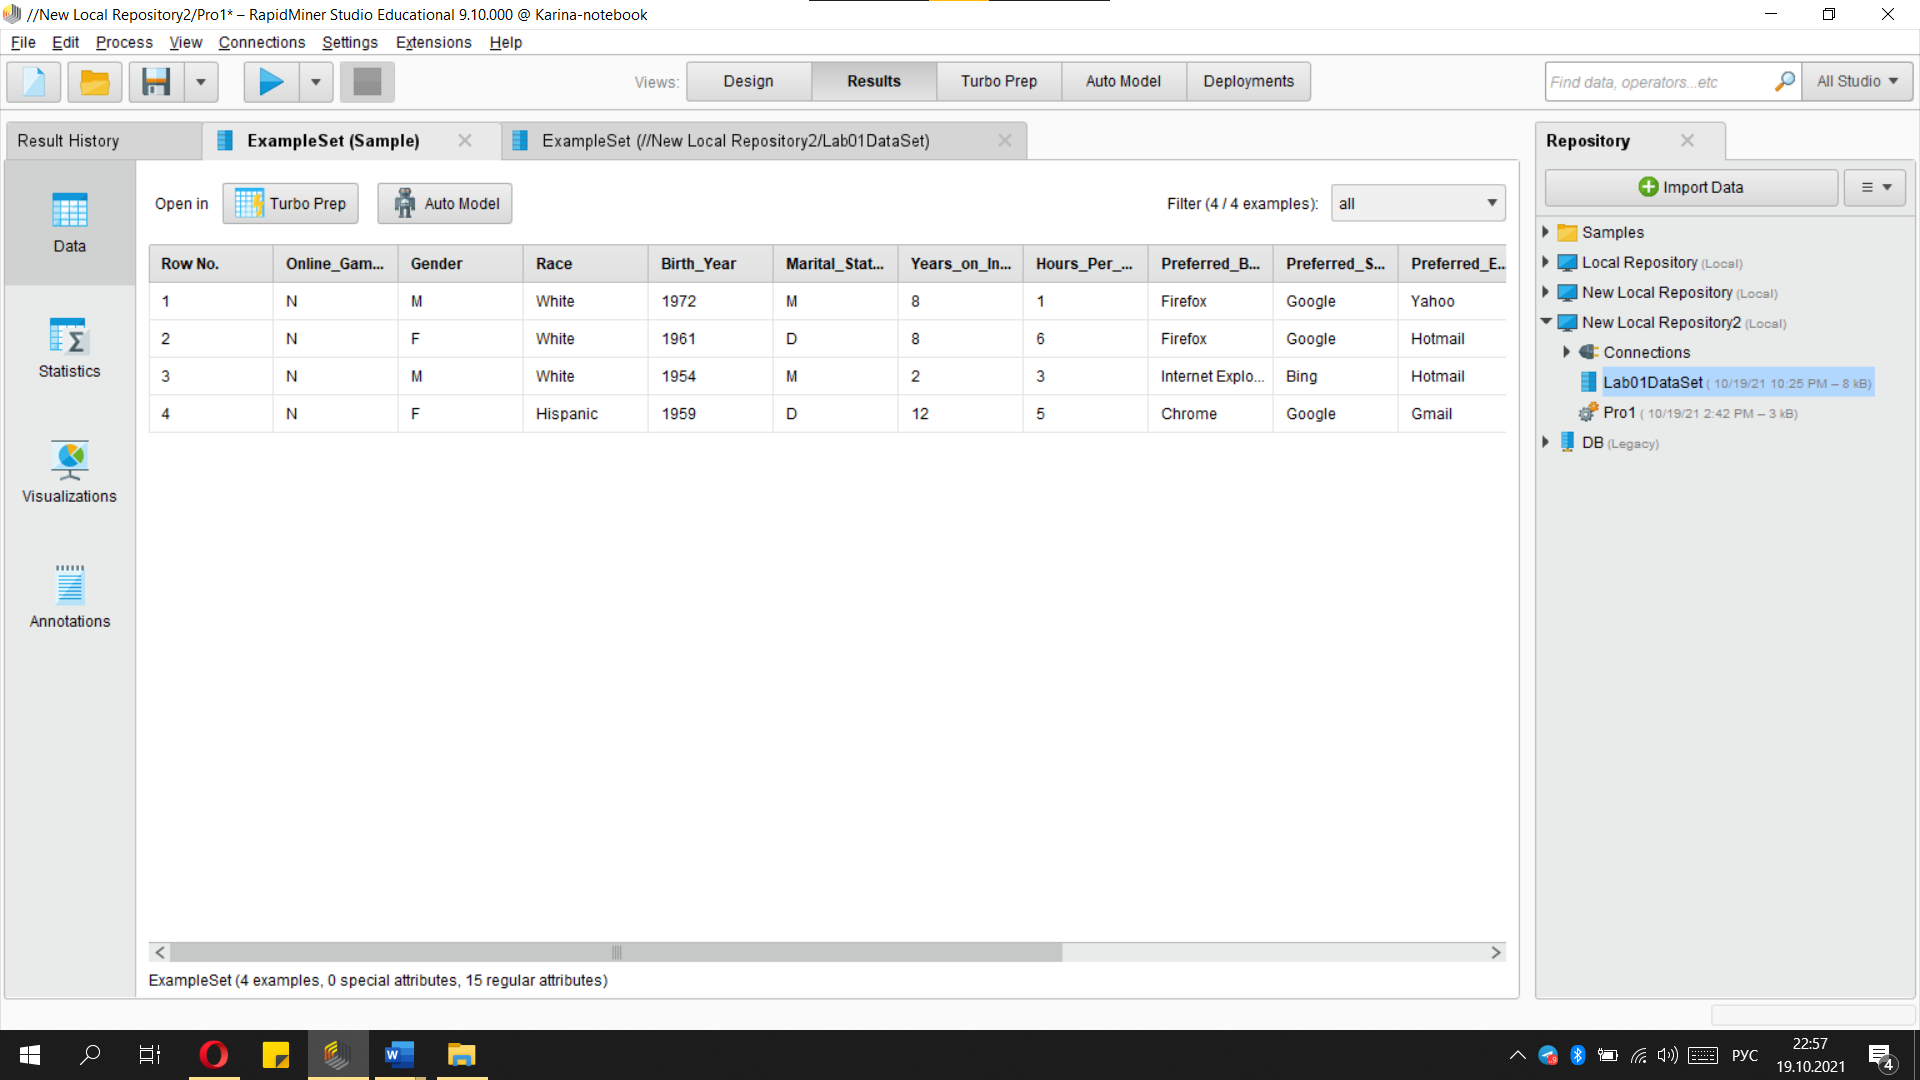Select the Pro1 process in repository

point(1688,412)
